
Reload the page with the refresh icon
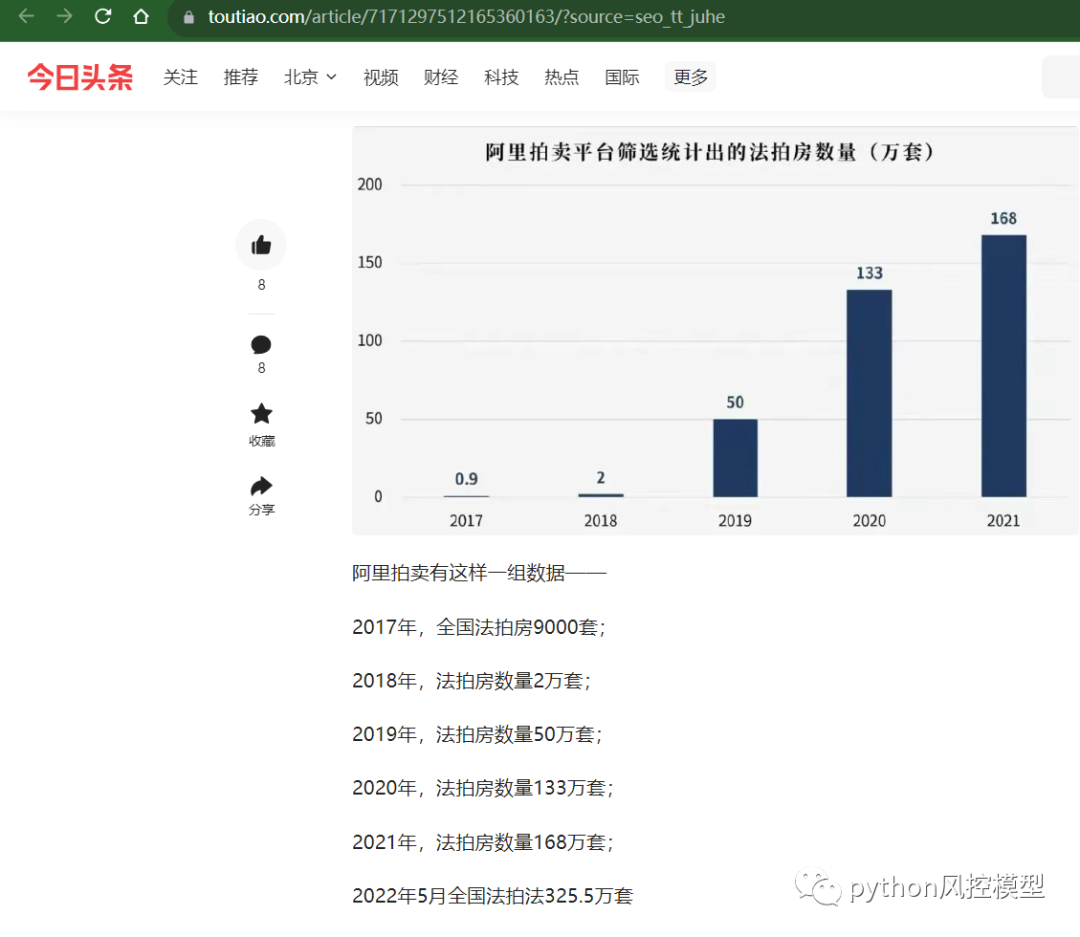[103, 16]
